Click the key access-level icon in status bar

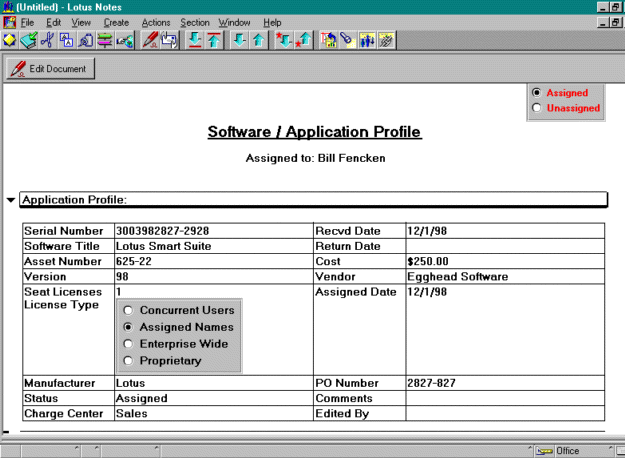click(x=544, y=451)
